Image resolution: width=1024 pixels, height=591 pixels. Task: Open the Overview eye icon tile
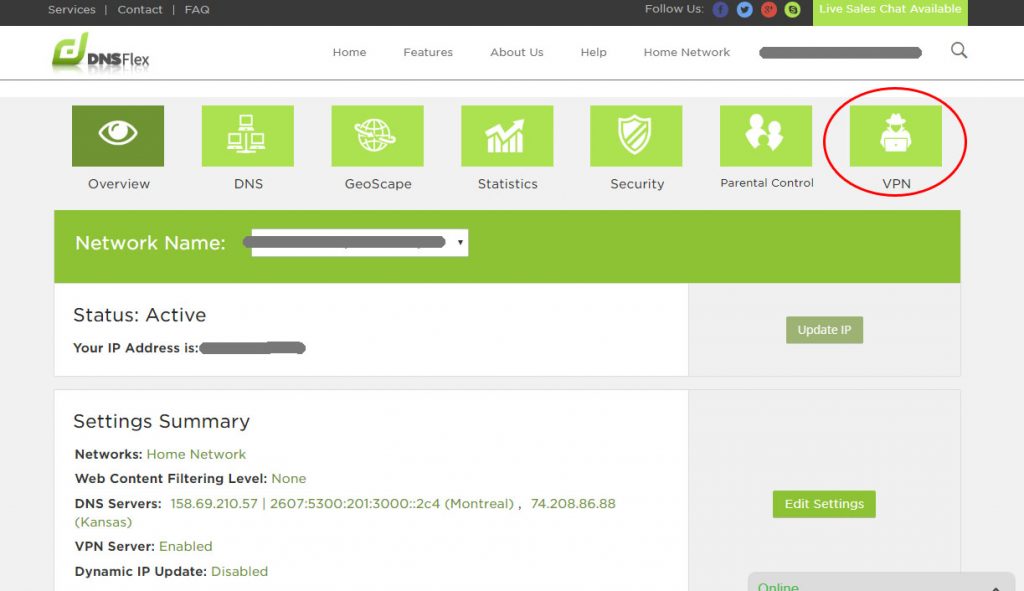tap(118, 136)
